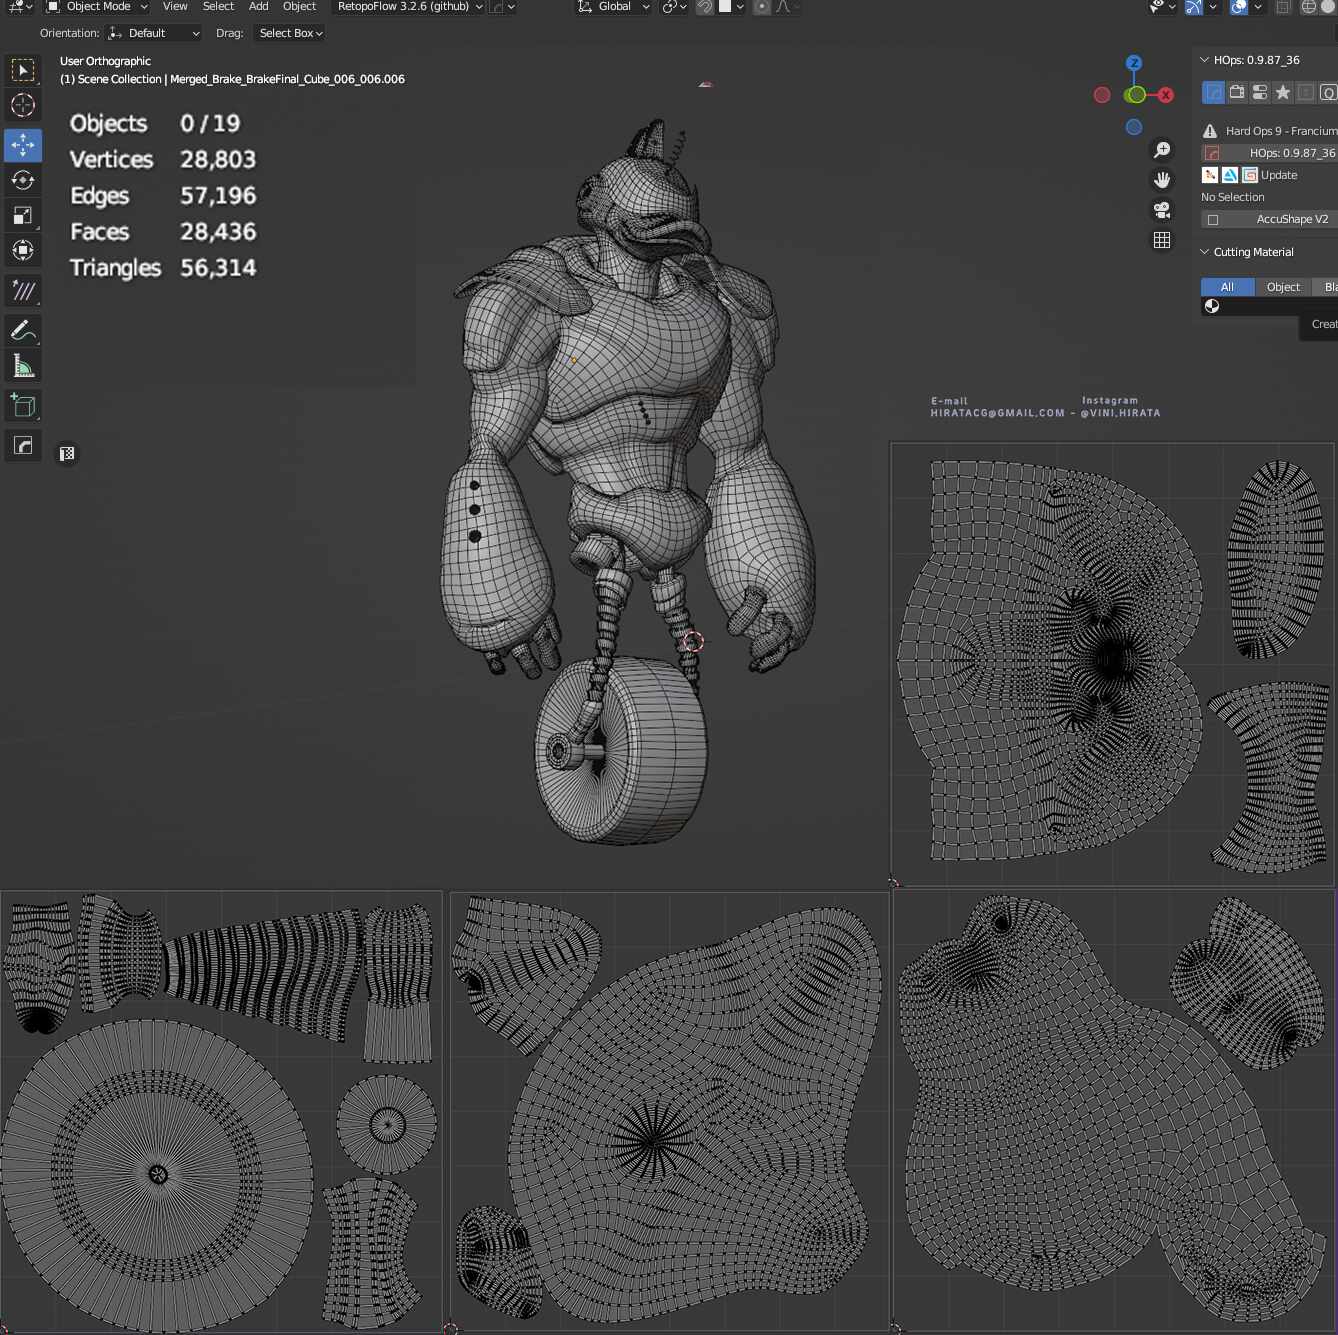
Task: Select the All tab in Cutting Material
Action: point(1227,287)
